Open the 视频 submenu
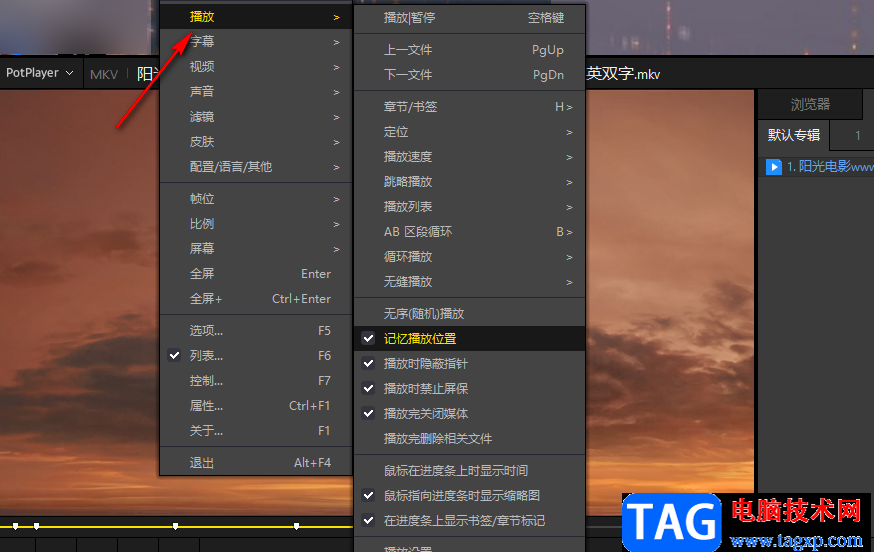The width and height of the screenshot is (874, 552). pos(256,67)
